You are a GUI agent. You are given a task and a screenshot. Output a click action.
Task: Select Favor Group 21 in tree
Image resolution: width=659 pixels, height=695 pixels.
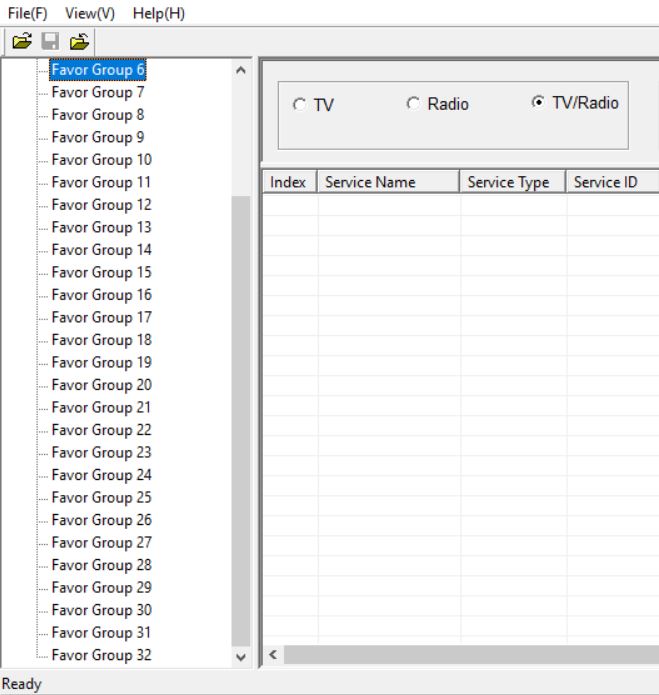(101, 407)
